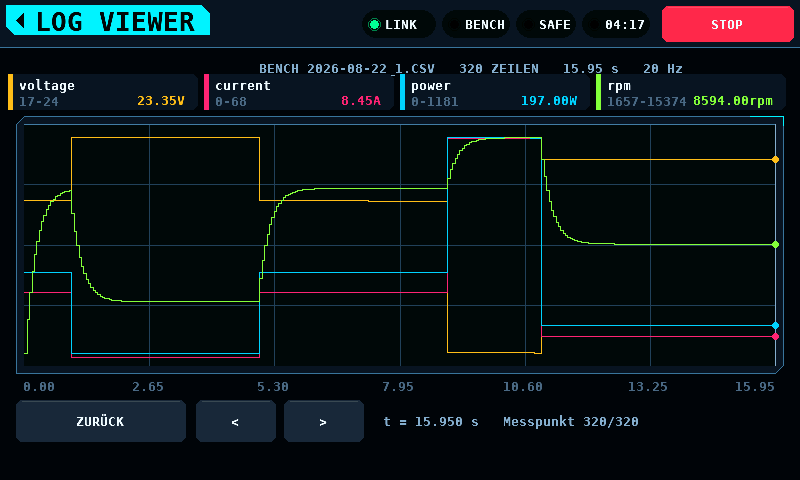Image resolution: width=800 pixels, height=480 pixels.
Task: Toggle the rpm channel card
Action: click(x=691, y=92)
